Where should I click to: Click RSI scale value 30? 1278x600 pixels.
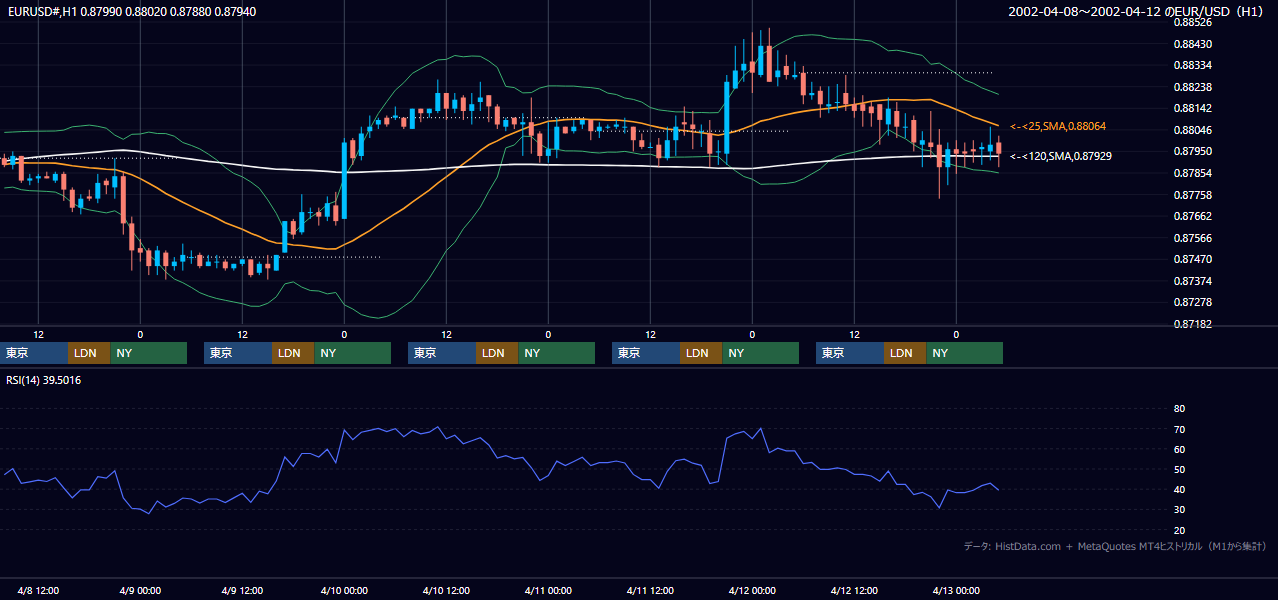pyautogui.click(x=1179, y=510)
